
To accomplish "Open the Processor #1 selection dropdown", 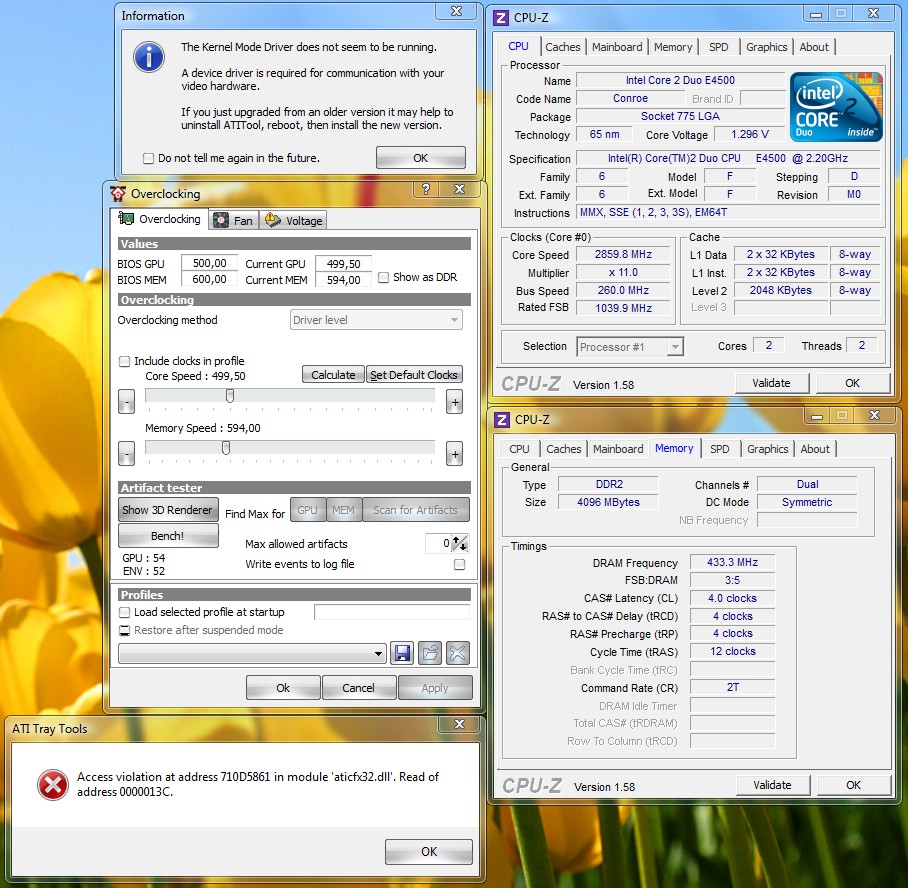I will [630, 347].
